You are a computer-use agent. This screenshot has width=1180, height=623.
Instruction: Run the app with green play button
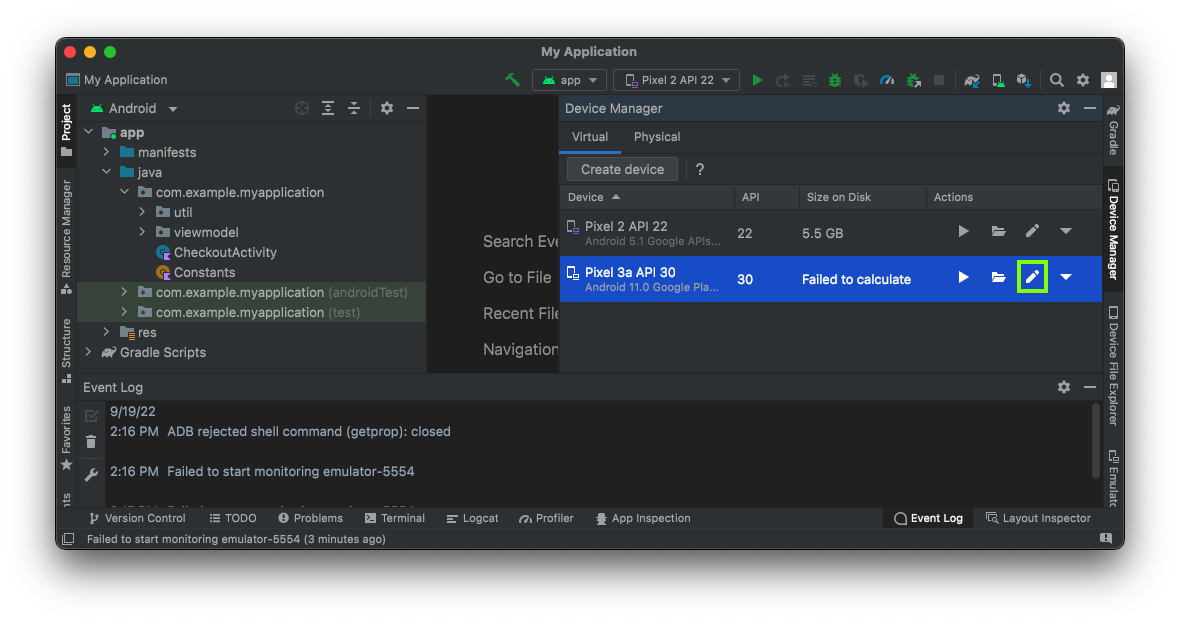tap(757, 80)
